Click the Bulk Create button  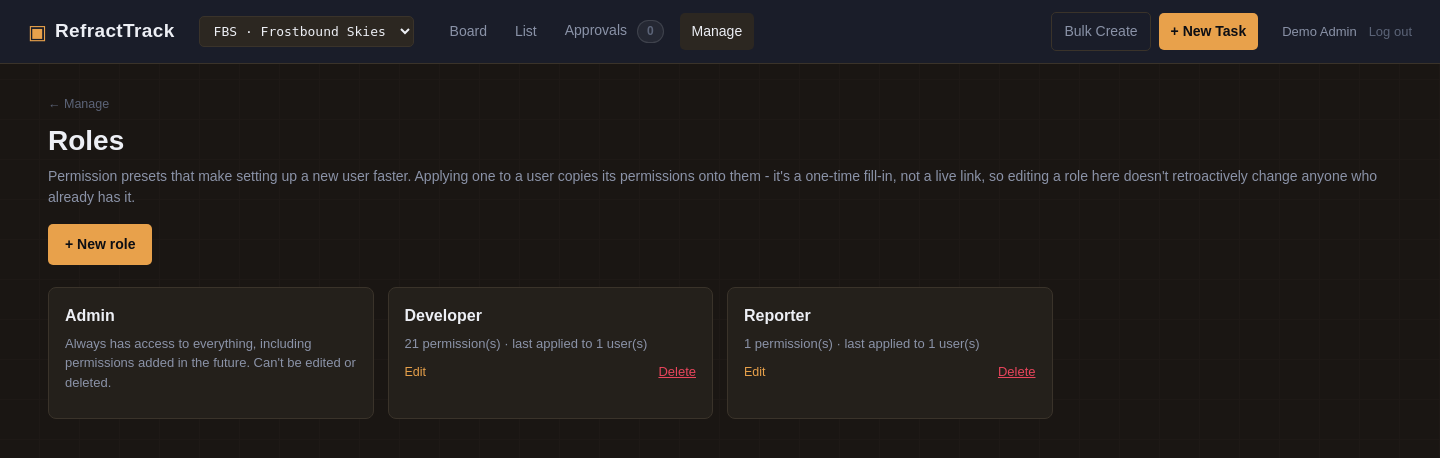[x=1101, y=31]
